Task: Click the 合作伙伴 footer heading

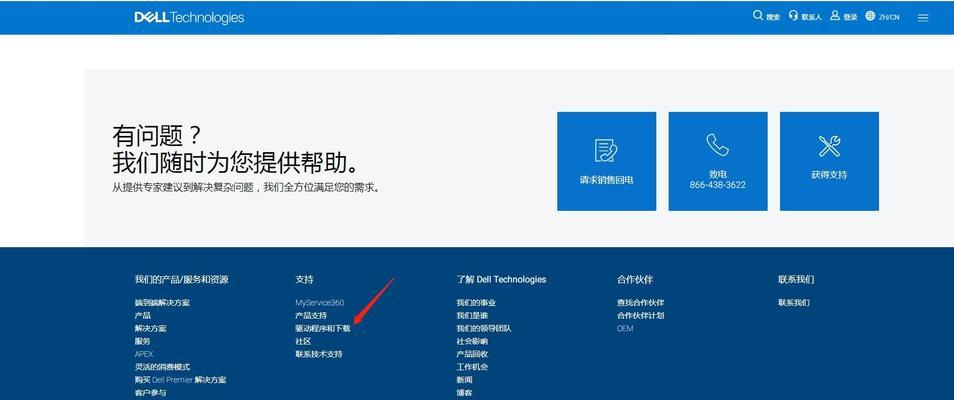Action: (x=635, y=279)
